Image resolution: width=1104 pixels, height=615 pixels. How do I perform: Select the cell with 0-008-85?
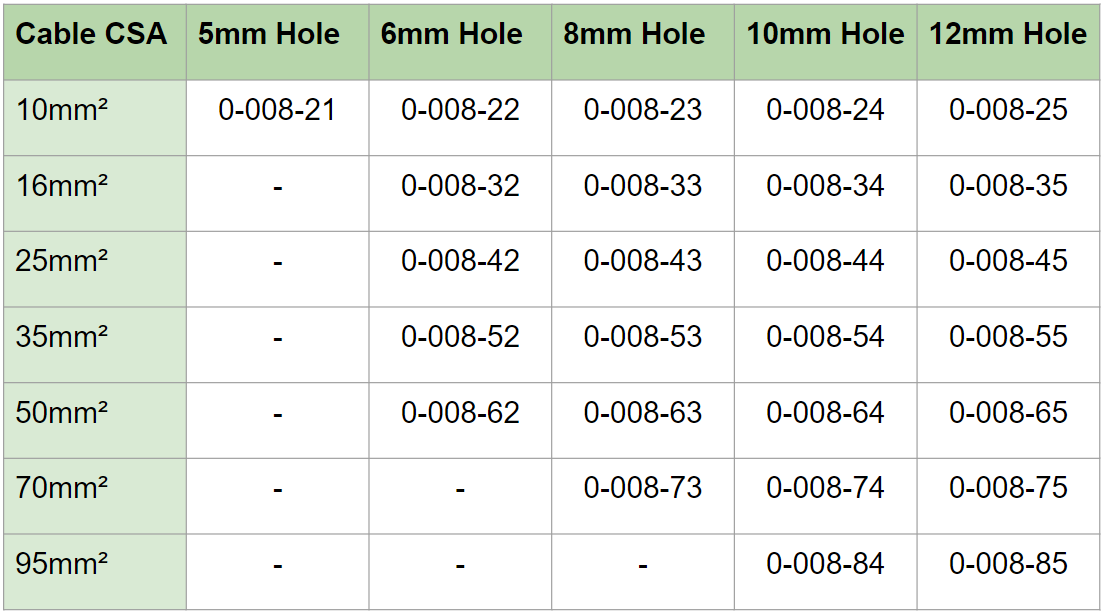pyautogui.click(x=1008, y=564)
